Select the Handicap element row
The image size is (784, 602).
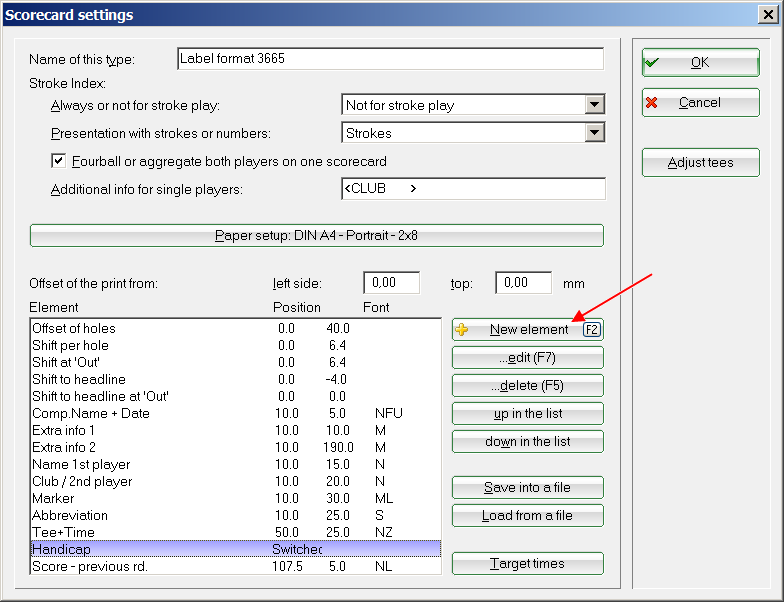tap(150, 549)
